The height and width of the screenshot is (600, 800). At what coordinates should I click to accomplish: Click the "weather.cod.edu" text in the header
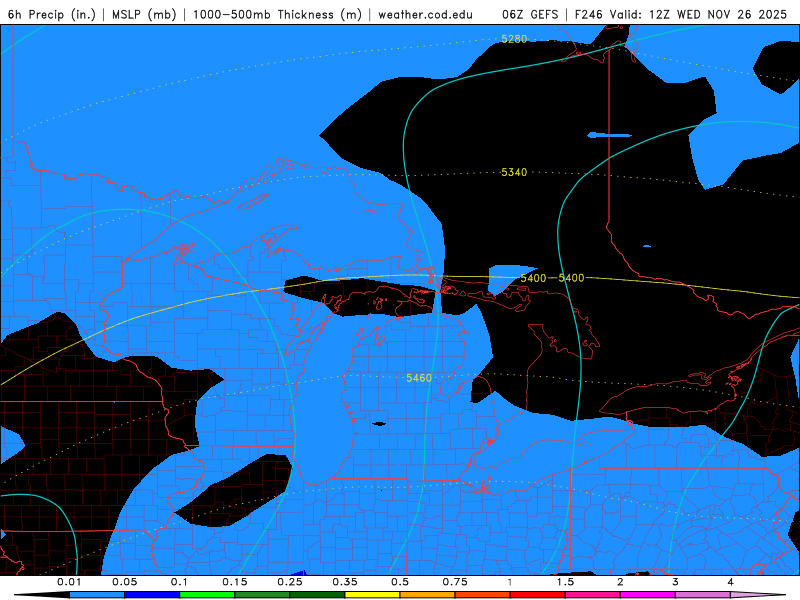(425, 14)
